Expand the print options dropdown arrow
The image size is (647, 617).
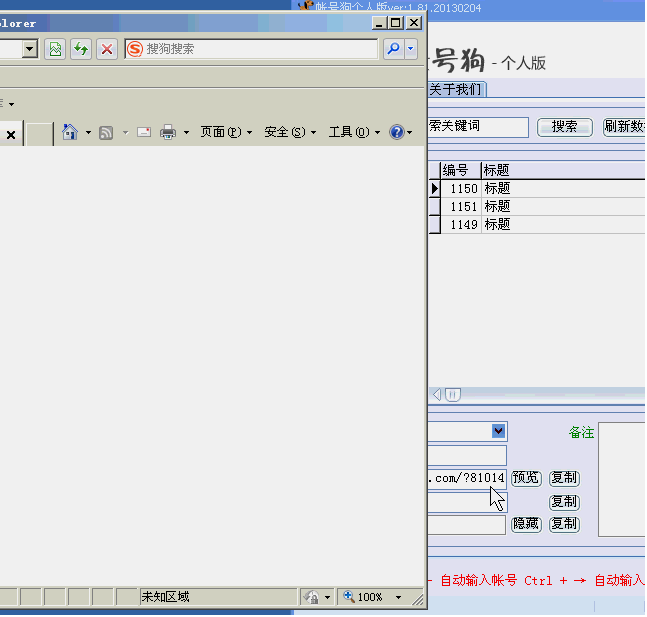coord(187,133)
